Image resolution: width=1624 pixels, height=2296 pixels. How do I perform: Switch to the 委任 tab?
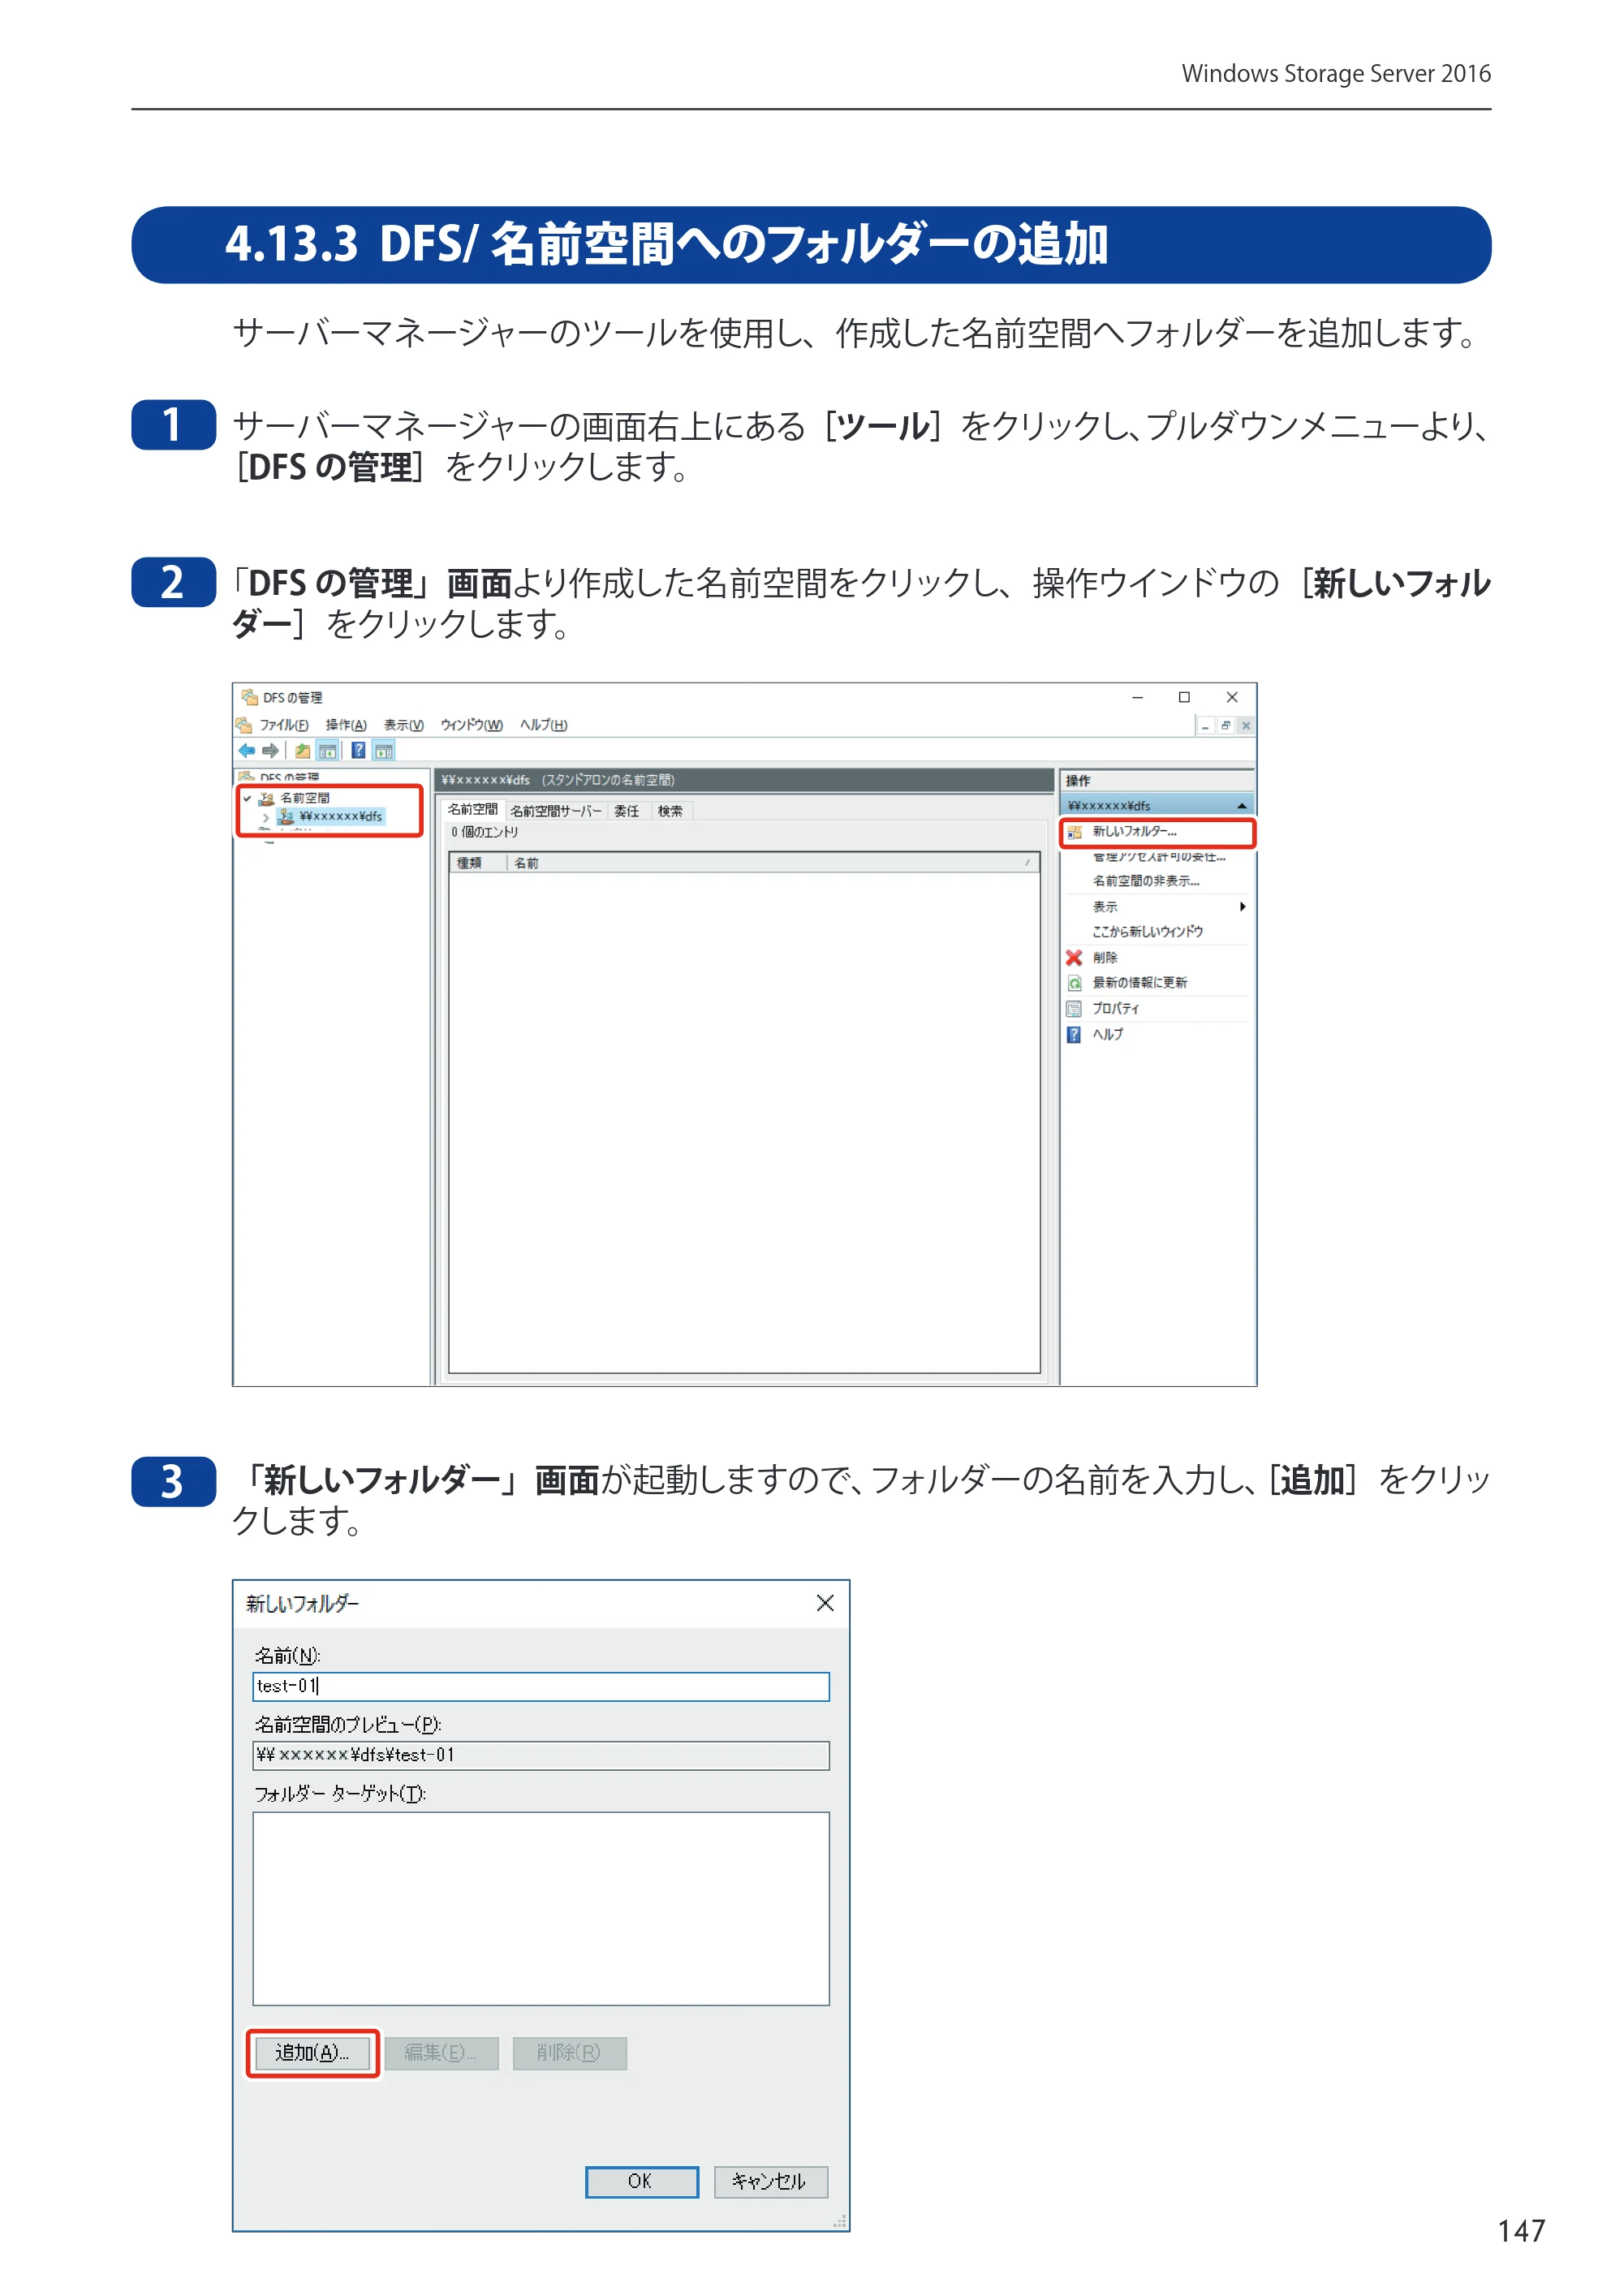pos(627,811)
